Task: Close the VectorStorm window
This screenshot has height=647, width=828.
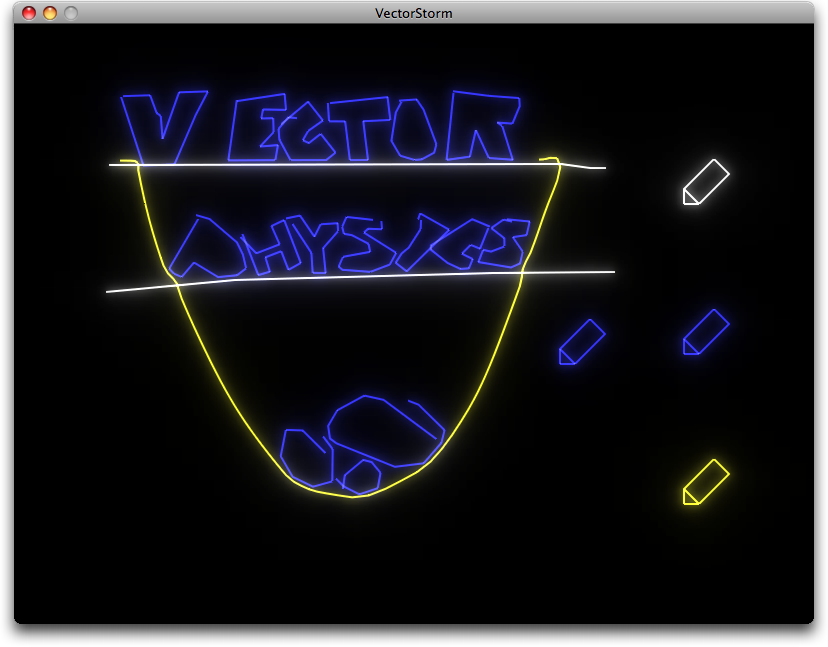Action: tap(29, 13)
